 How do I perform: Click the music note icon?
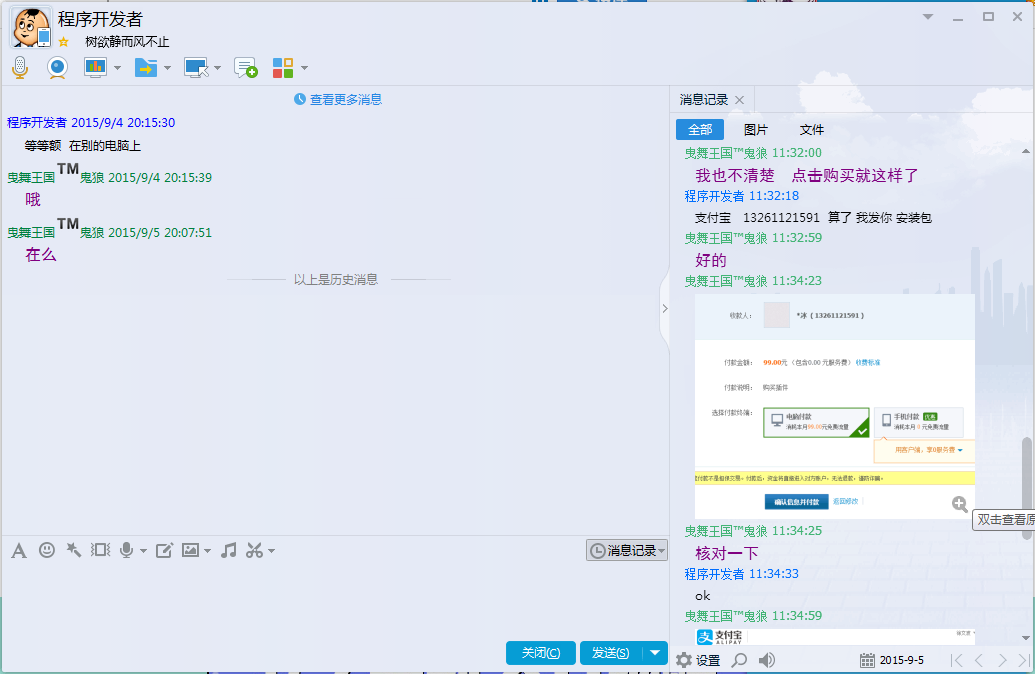click(229, 550)
